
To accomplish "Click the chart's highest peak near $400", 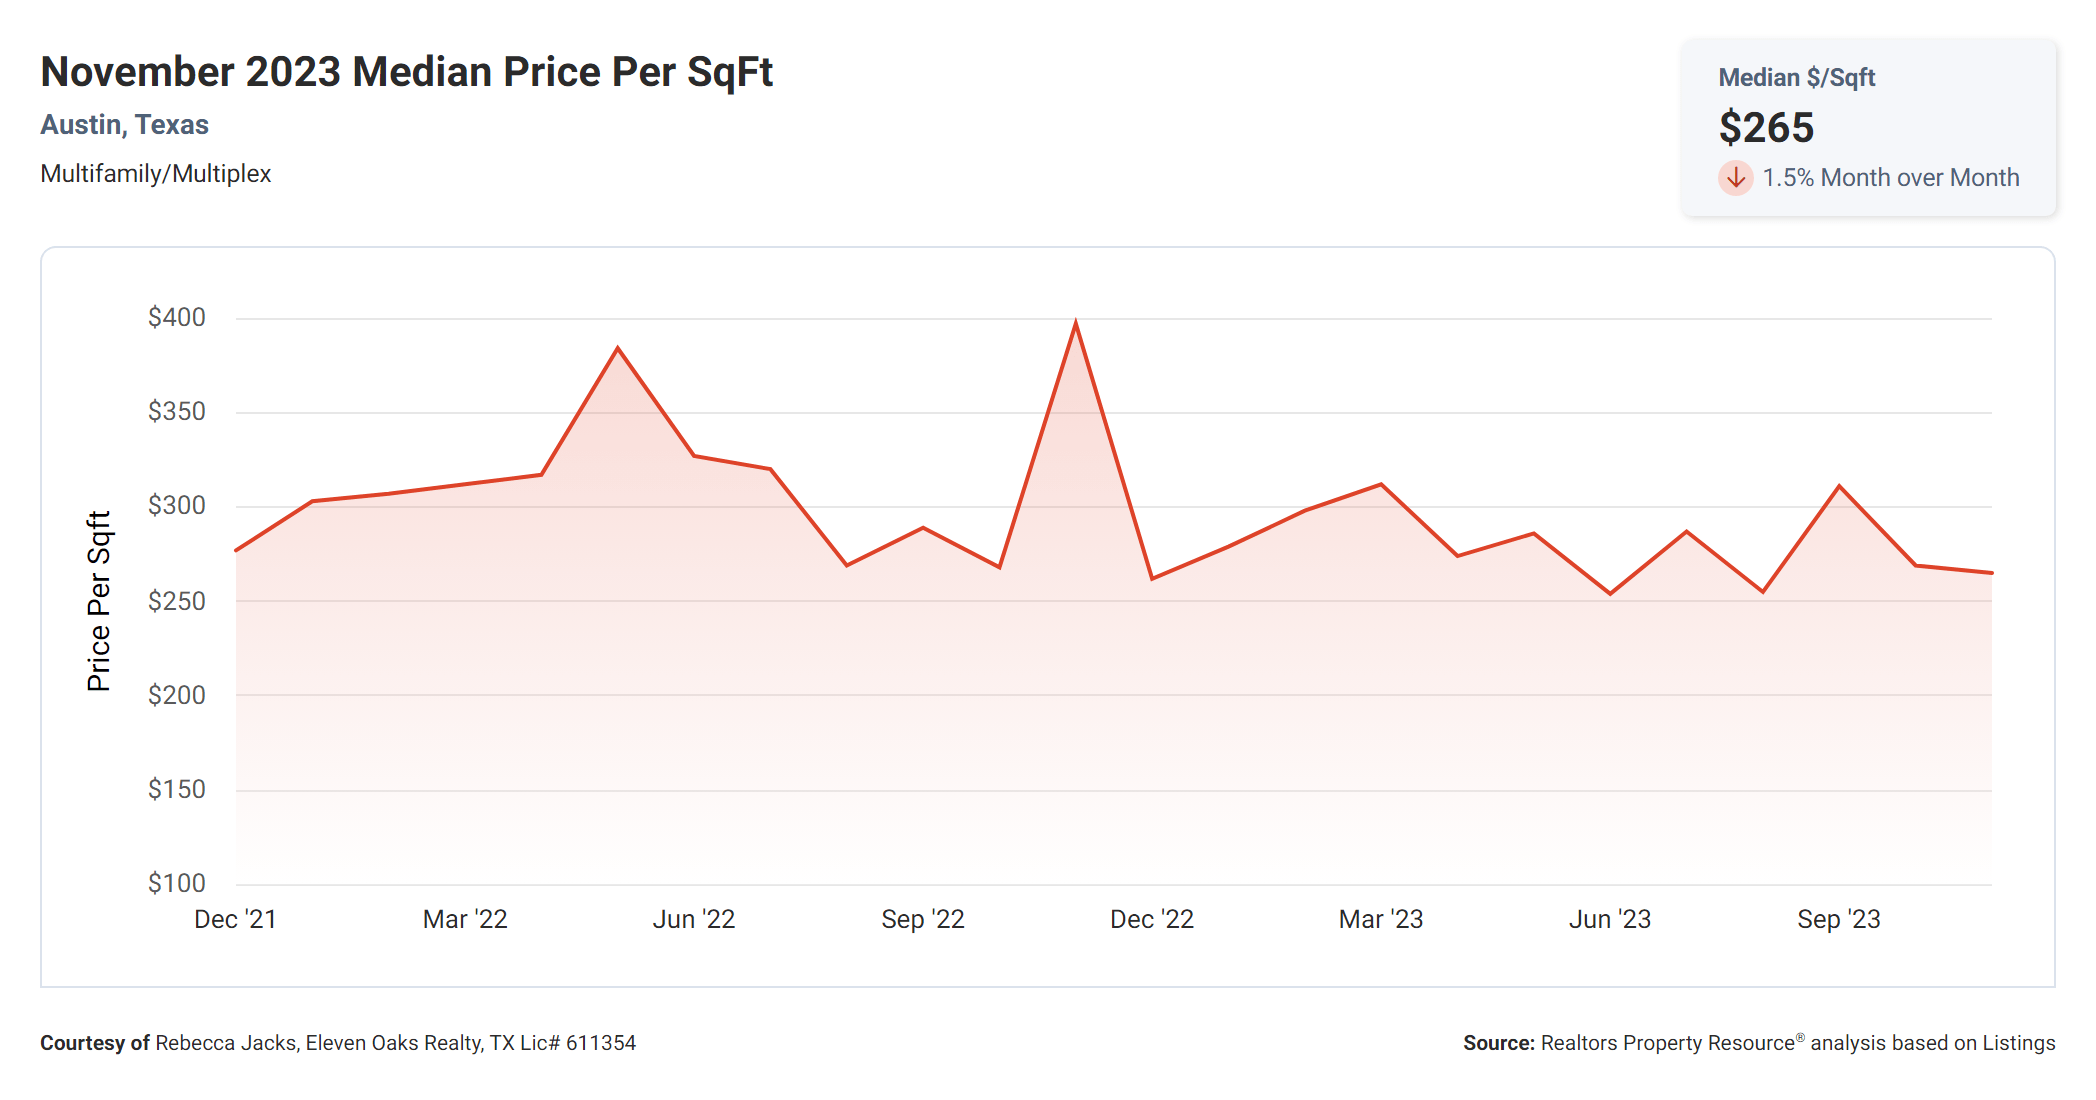I will pos(1075,323).
